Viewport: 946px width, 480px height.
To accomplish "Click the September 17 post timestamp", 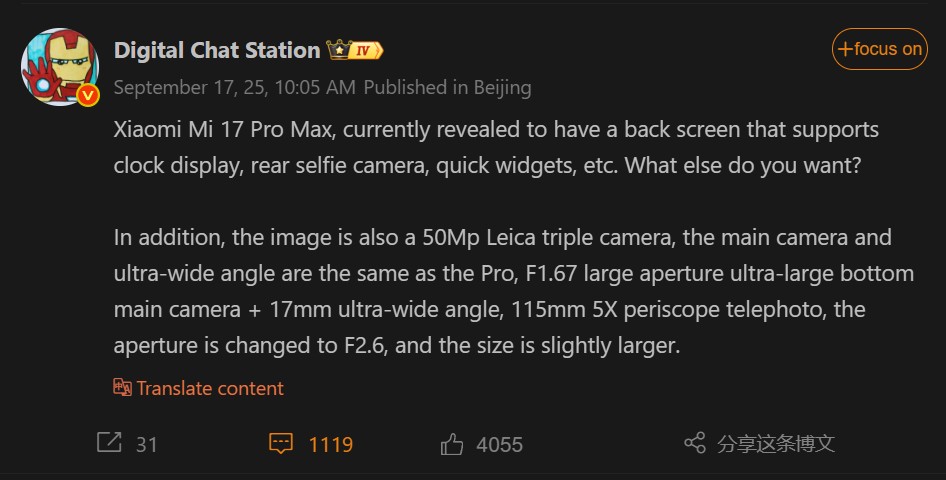I will click(x=234, y=87).
